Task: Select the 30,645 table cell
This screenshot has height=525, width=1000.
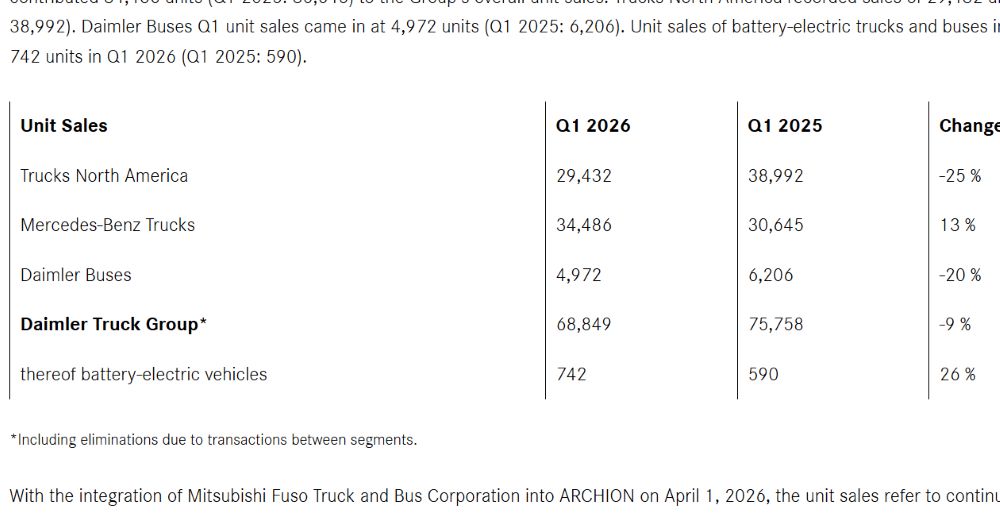Action: [776, 225]
